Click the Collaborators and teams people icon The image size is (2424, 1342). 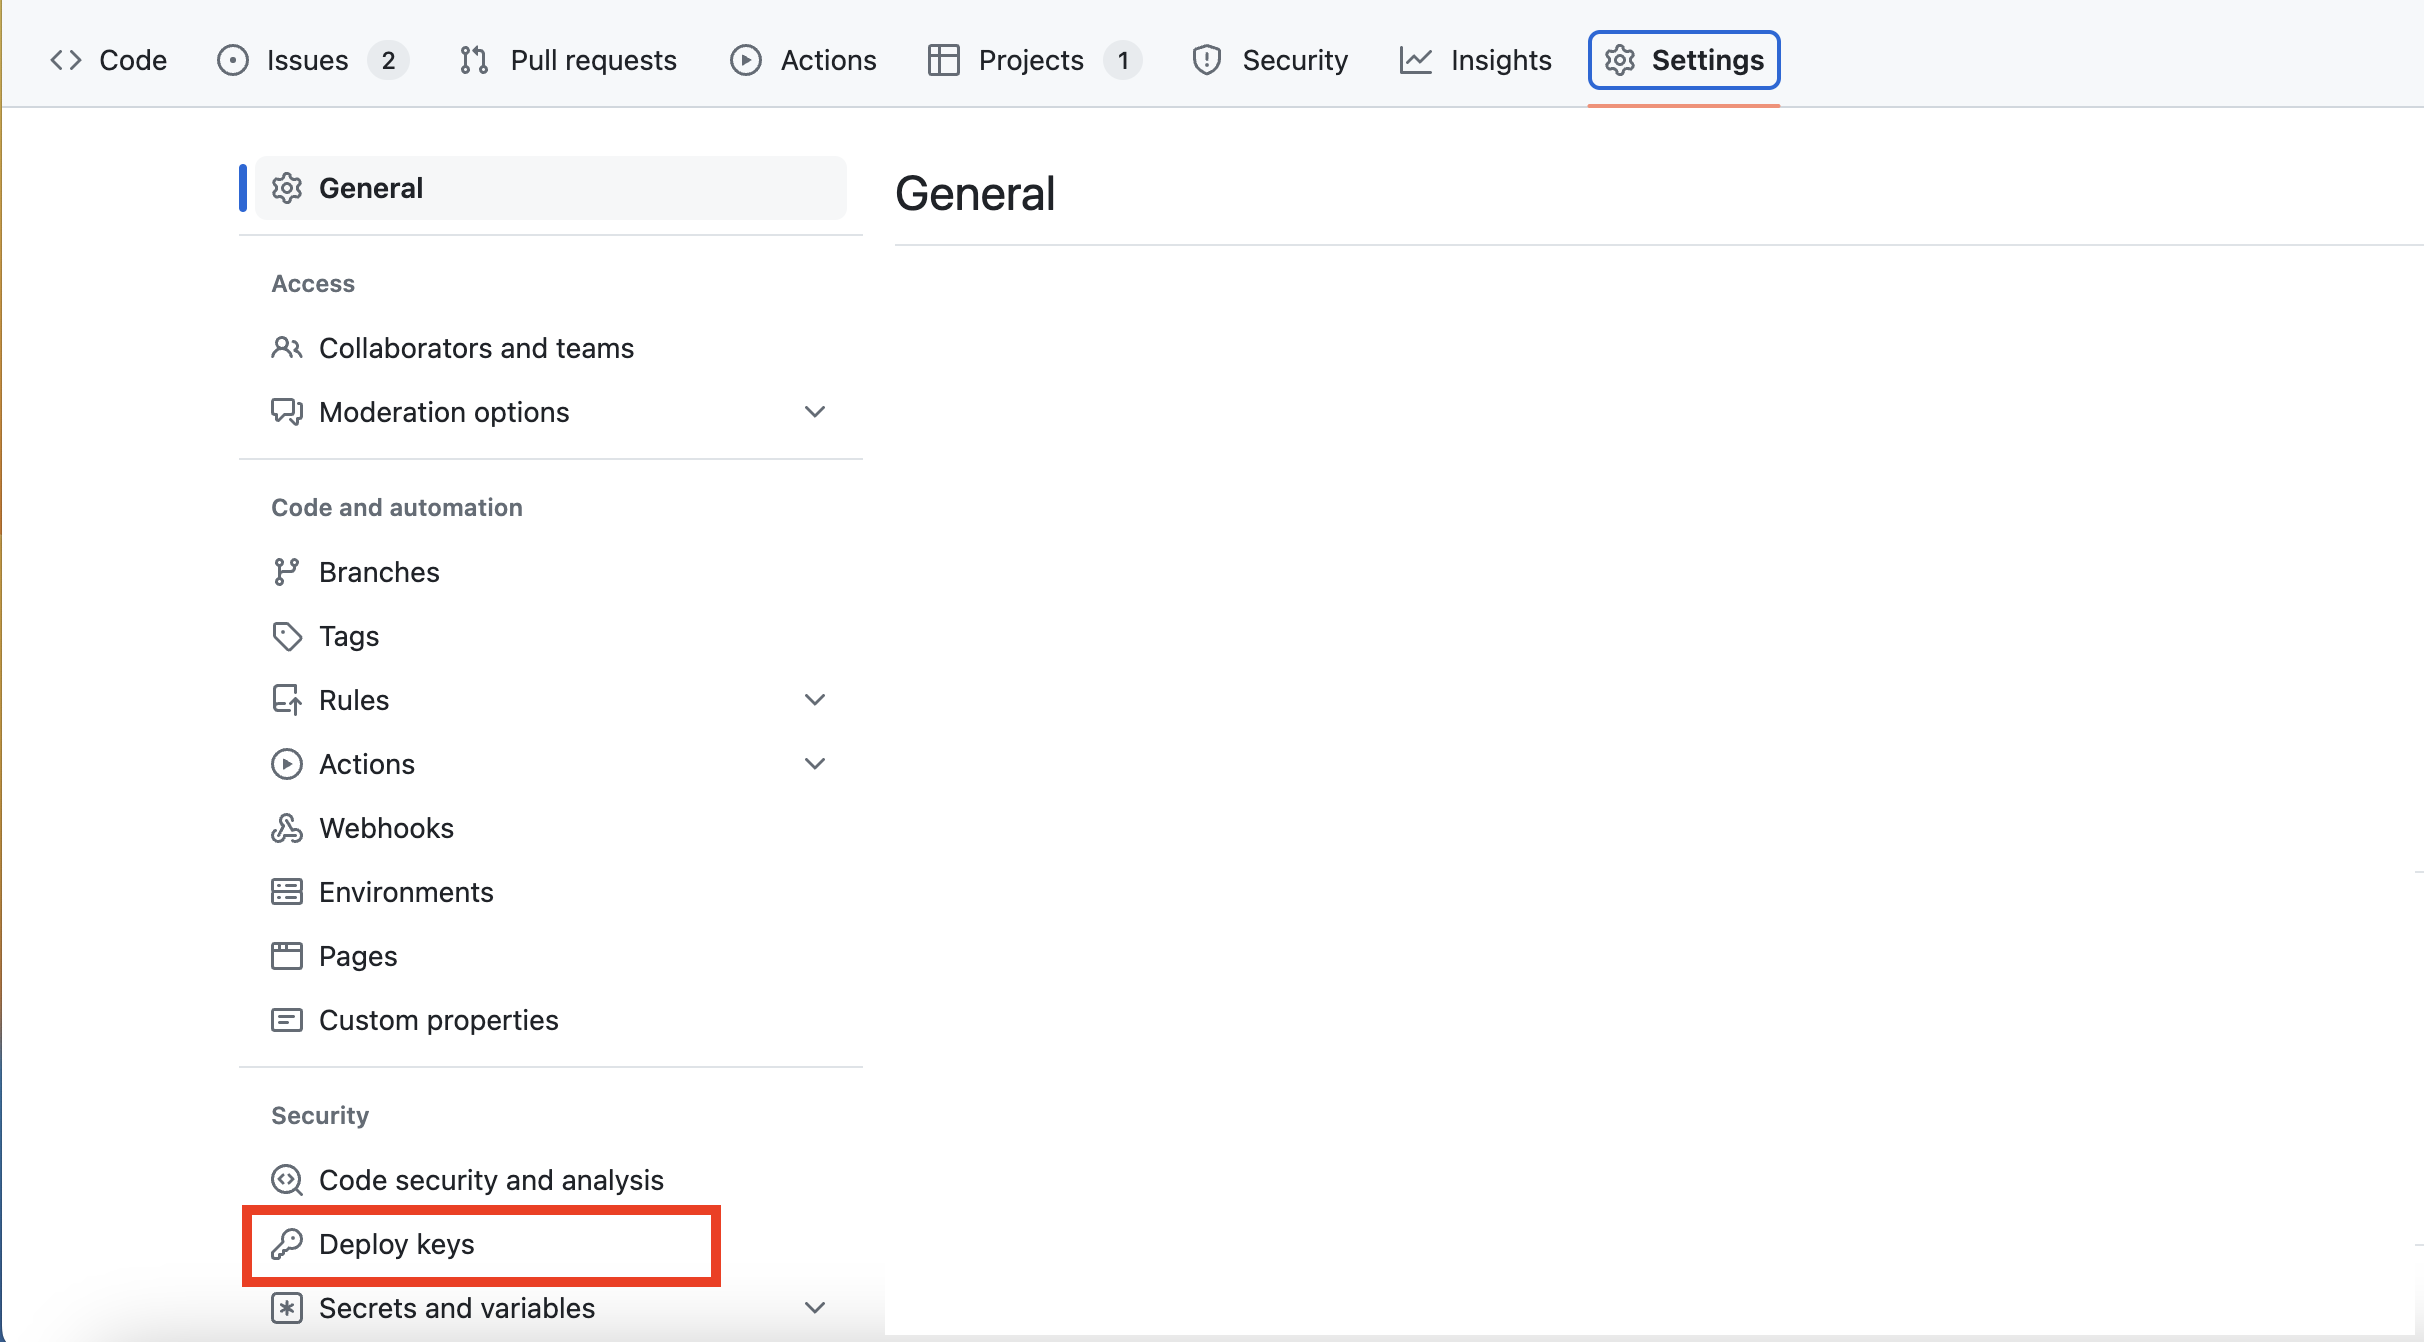pos(287,348)
